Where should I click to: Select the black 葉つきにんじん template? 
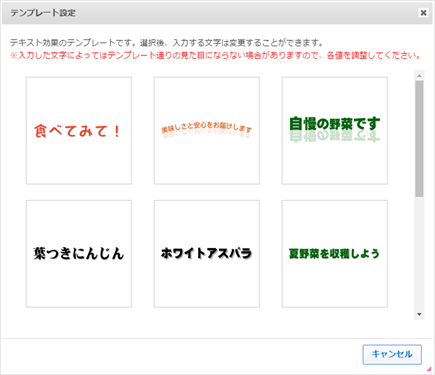click(79, 254)
